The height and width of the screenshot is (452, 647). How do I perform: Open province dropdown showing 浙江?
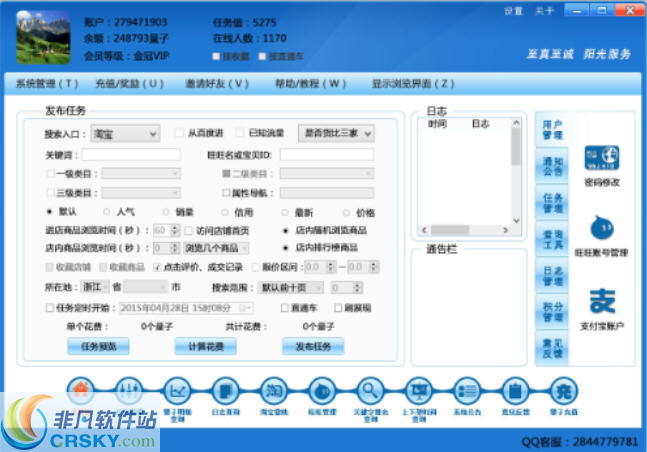tap(95, 286)
